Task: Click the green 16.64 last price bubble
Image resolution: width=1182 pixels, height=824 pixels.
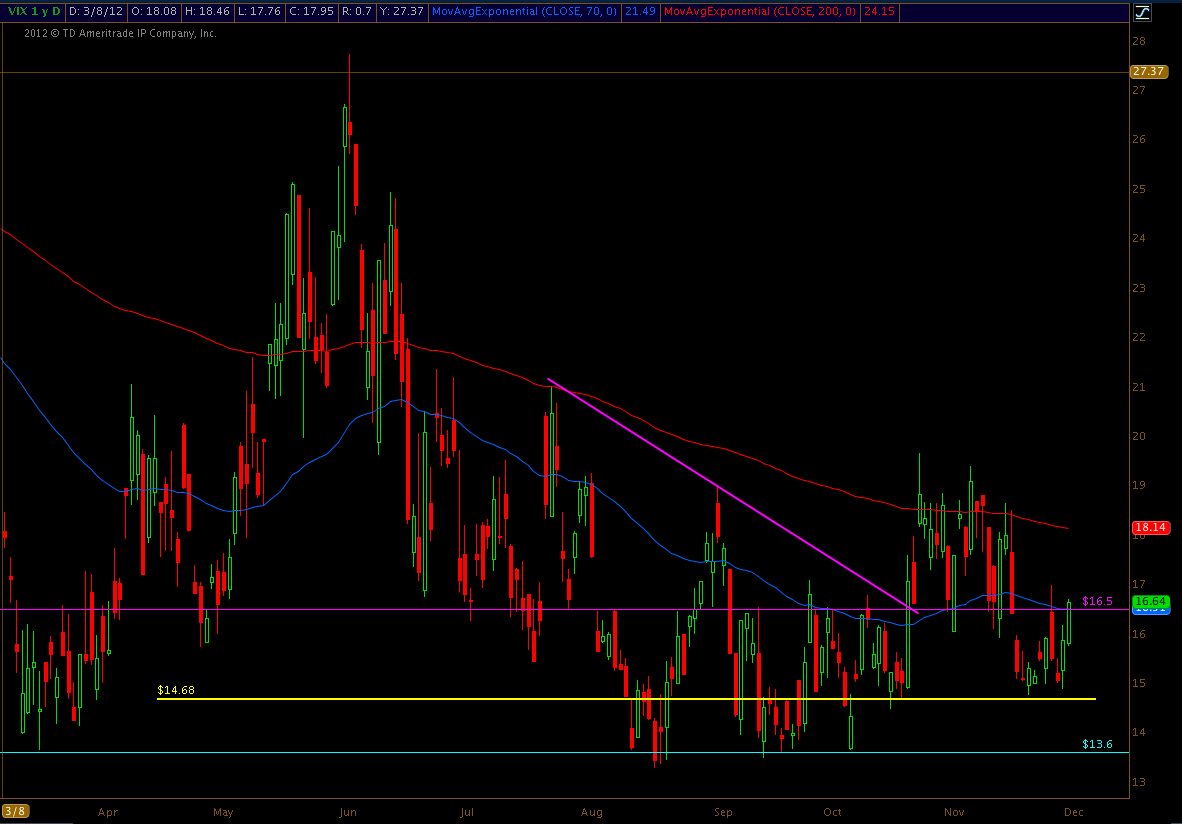Action: pos(1147,601)
